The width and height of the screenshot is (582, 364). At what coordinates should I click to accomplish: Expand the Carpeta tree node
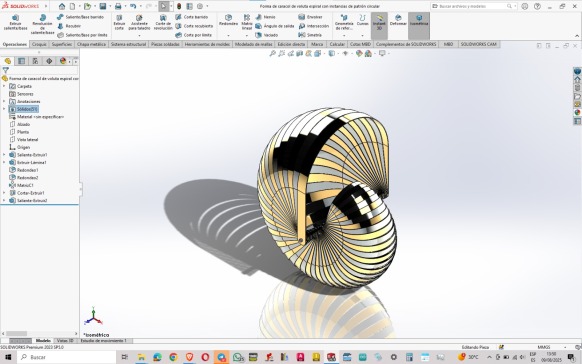click(x=4, y=86)
